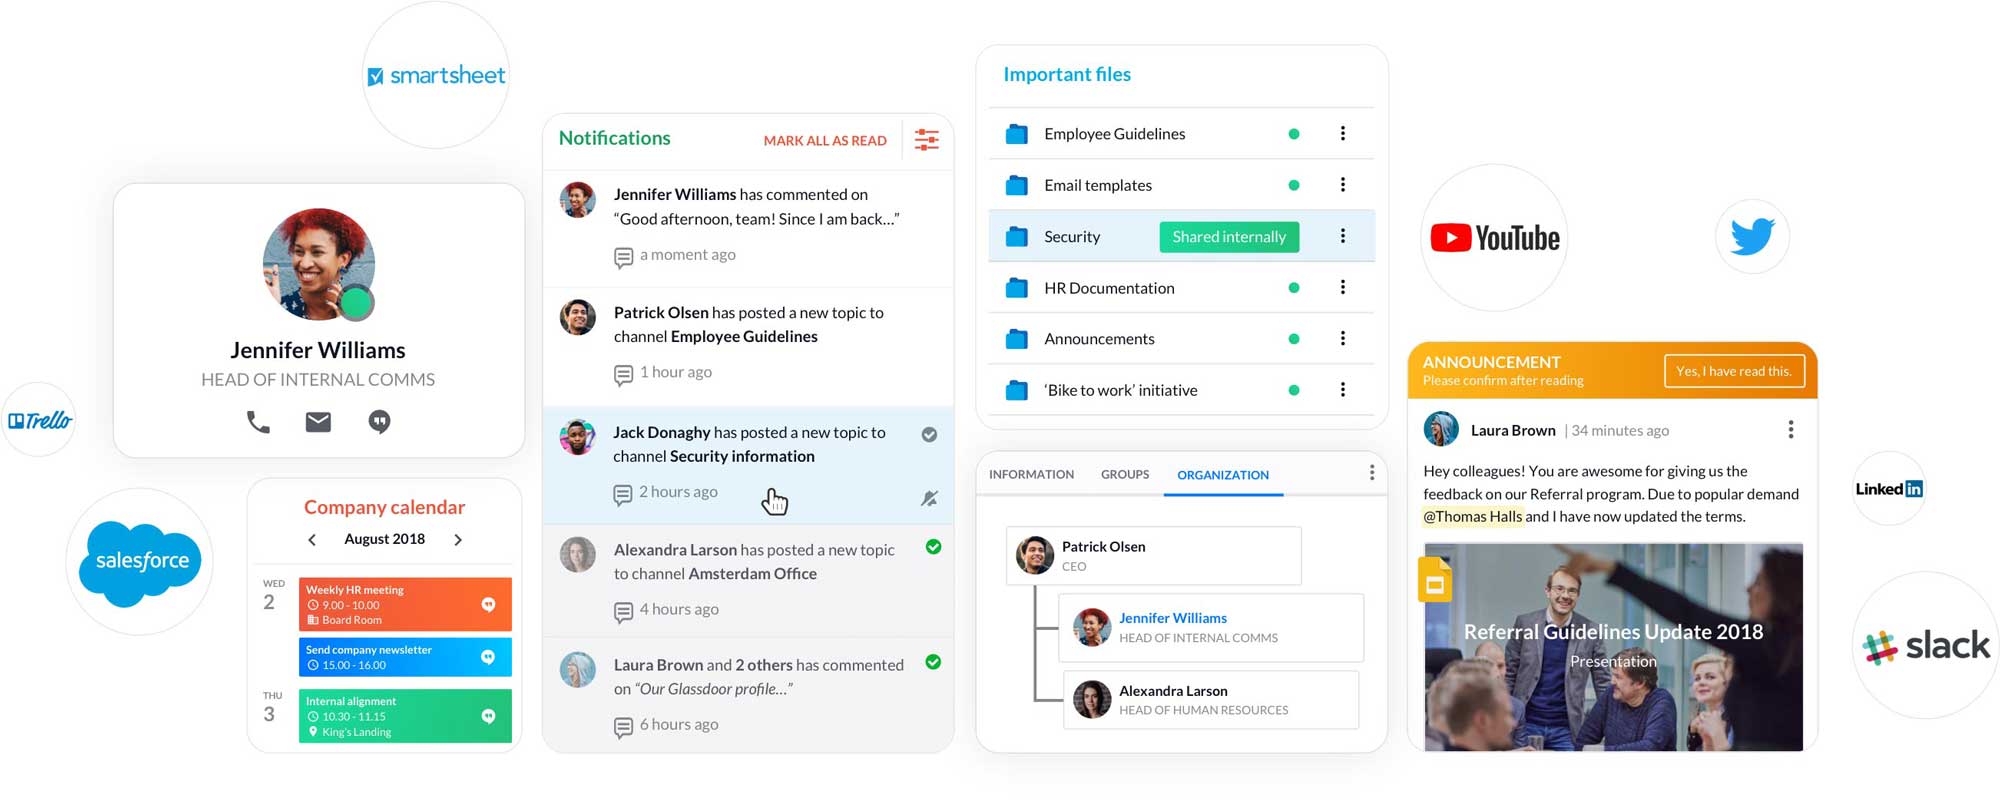Image resolution: width=2000 pixels, height=803 pixels.
Task: Click the email envelope icon on profile card
Action: pos(318,422)
